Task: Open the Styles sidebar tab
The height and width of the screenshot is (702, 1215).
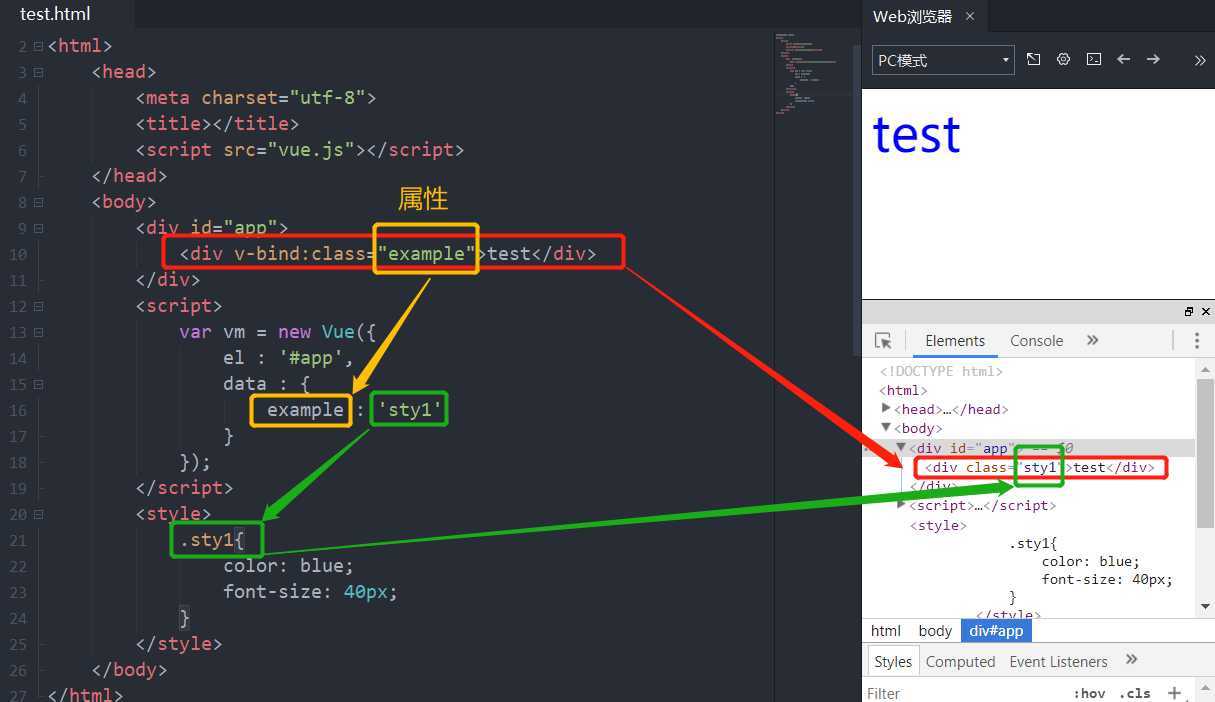Action: click(x=892, y=661)
